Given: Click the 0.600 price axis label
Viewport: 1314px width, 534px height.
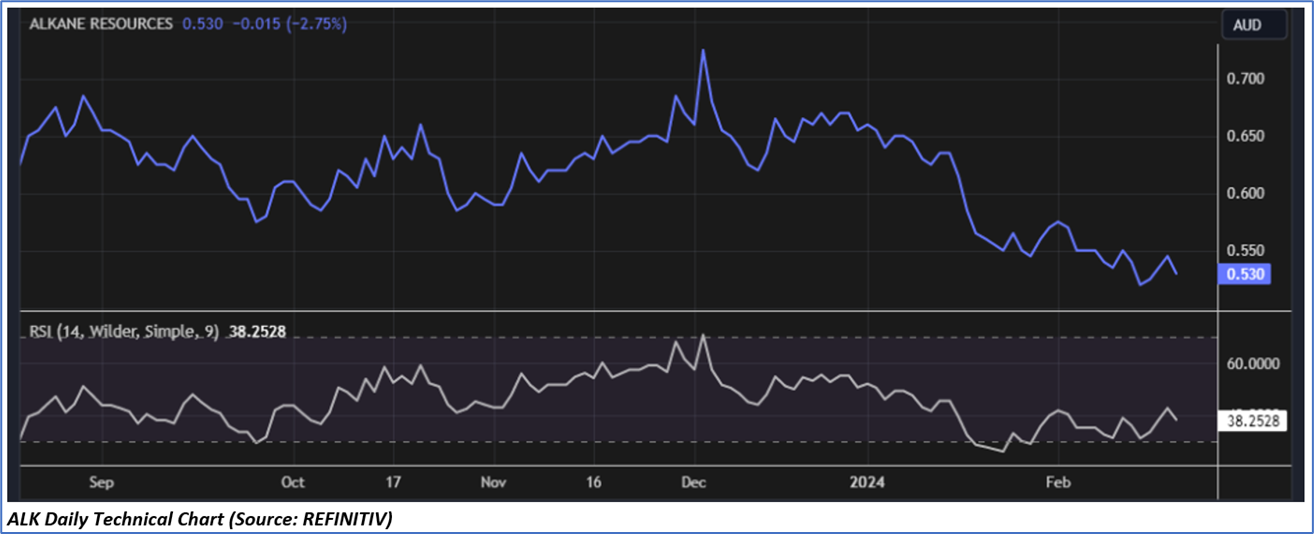Looking at the screenshot, I should 1243,193.
